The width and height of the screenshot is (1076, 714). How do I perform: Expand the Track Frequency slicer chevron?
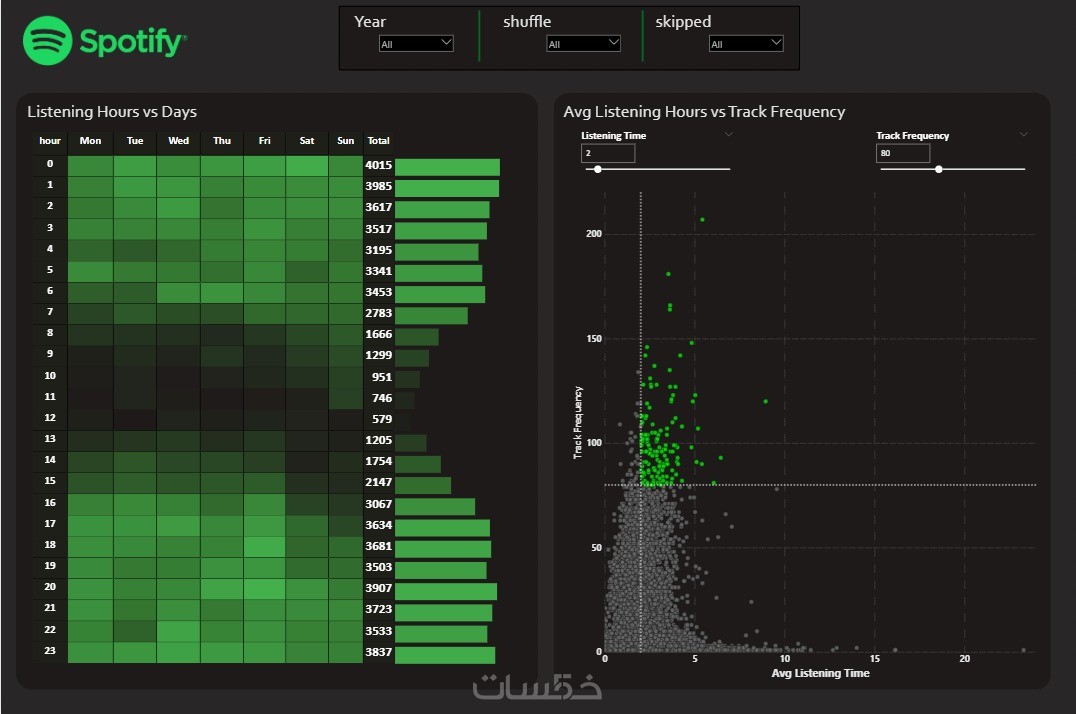point(1023,135)
